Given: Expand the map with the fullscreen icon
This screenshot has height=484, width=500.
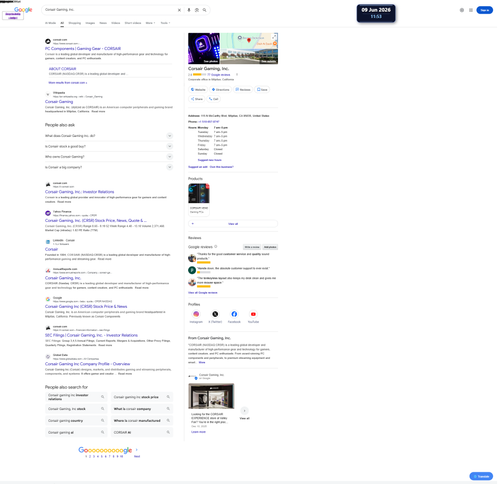Looking at the screenshot, I should coord(274,37).
